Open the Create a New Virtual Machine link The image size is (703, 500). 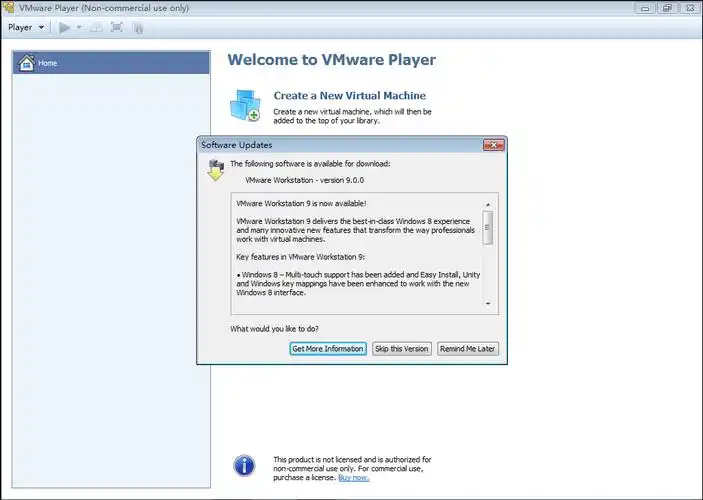[x=343, y=96]
